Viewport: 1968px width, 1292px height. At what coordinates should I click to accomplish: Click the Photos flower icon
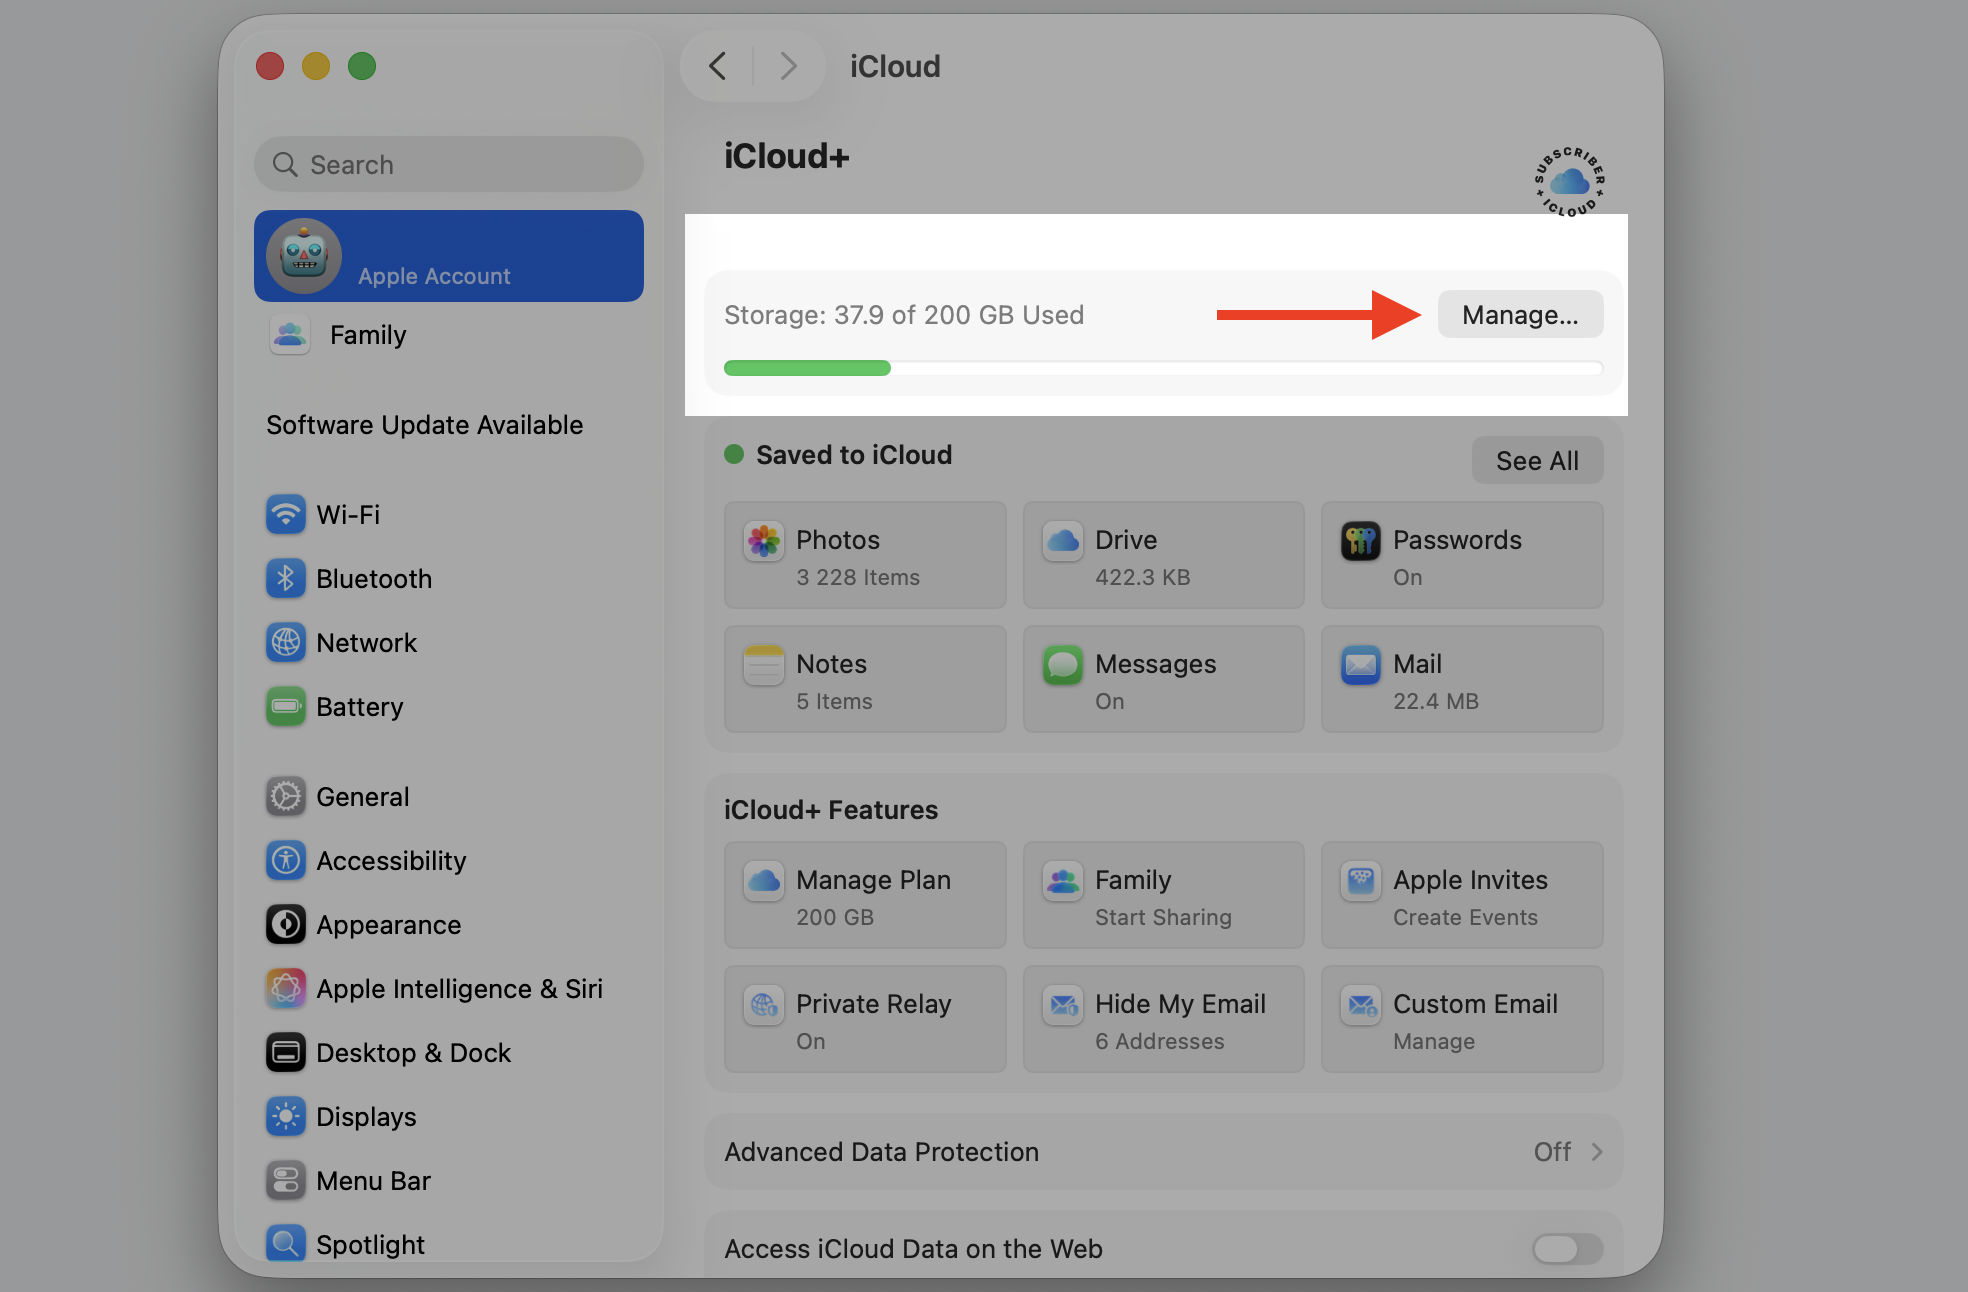coord(764,542)
